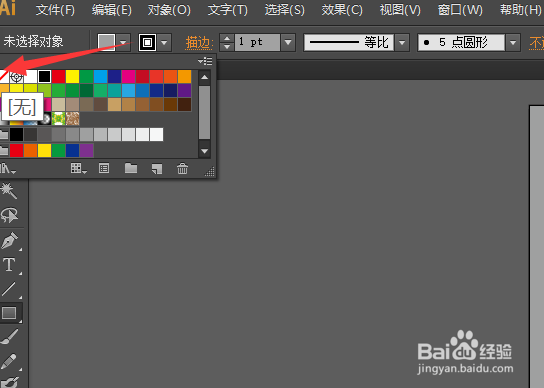Screen dimensions: 544x388
Task: Open the stroke weight dropdown
Action: click(288, 42)
